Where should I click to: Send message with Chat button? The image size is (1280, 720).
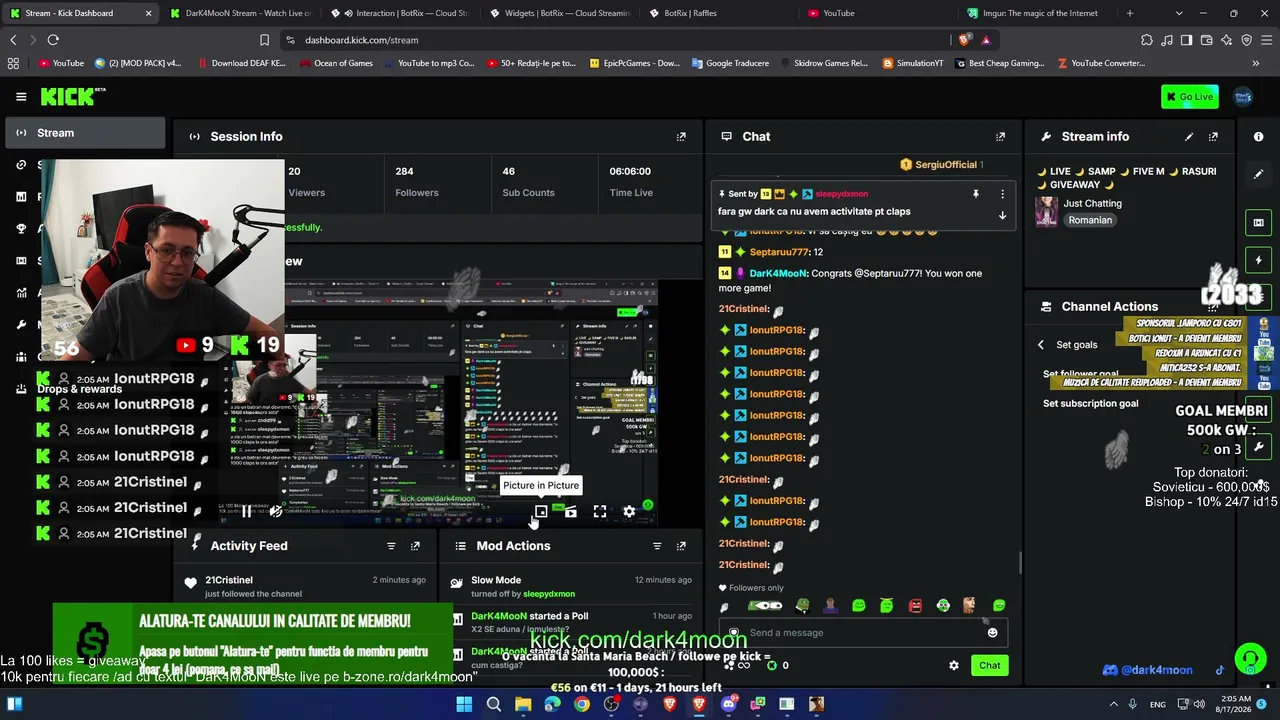click(x=989, y=665)
